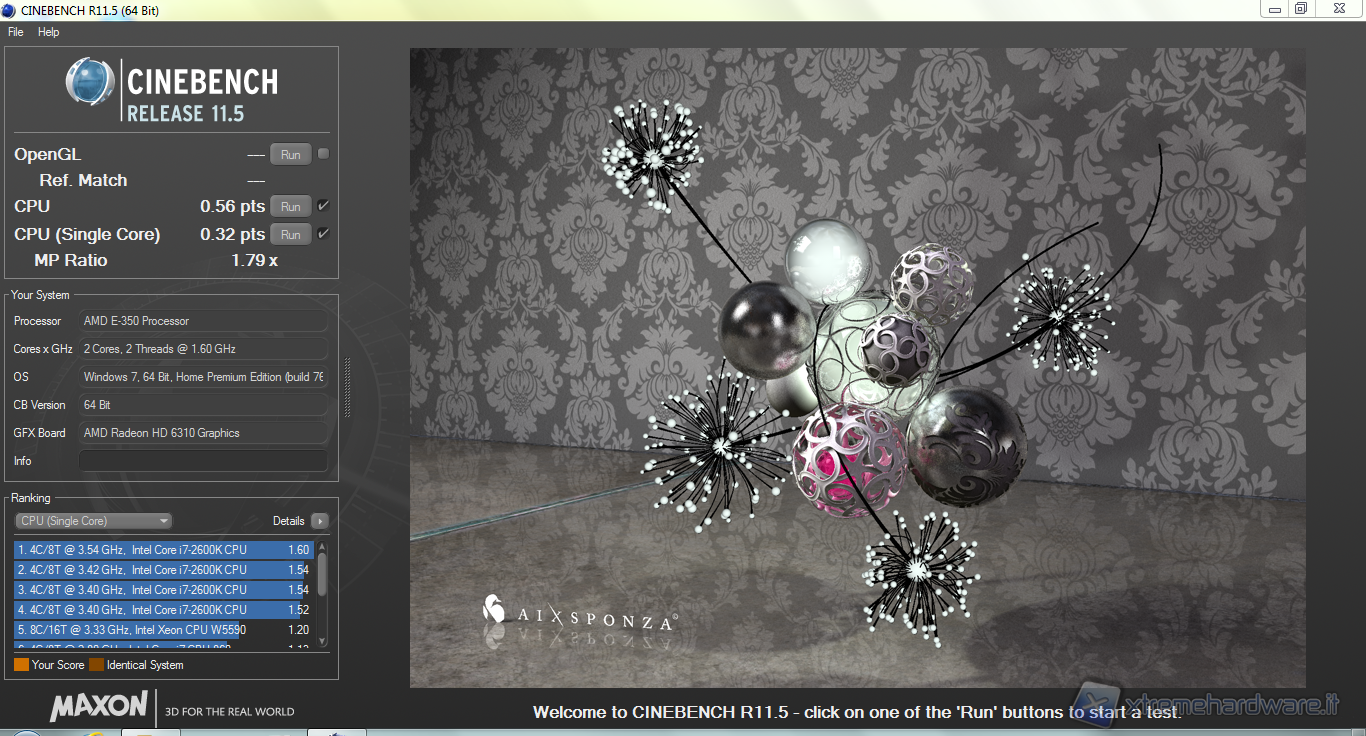This screenshot has height=736, width=1366.
Task: Click the Cinebench icon in title bar
Action: click(x=10, y=10)
